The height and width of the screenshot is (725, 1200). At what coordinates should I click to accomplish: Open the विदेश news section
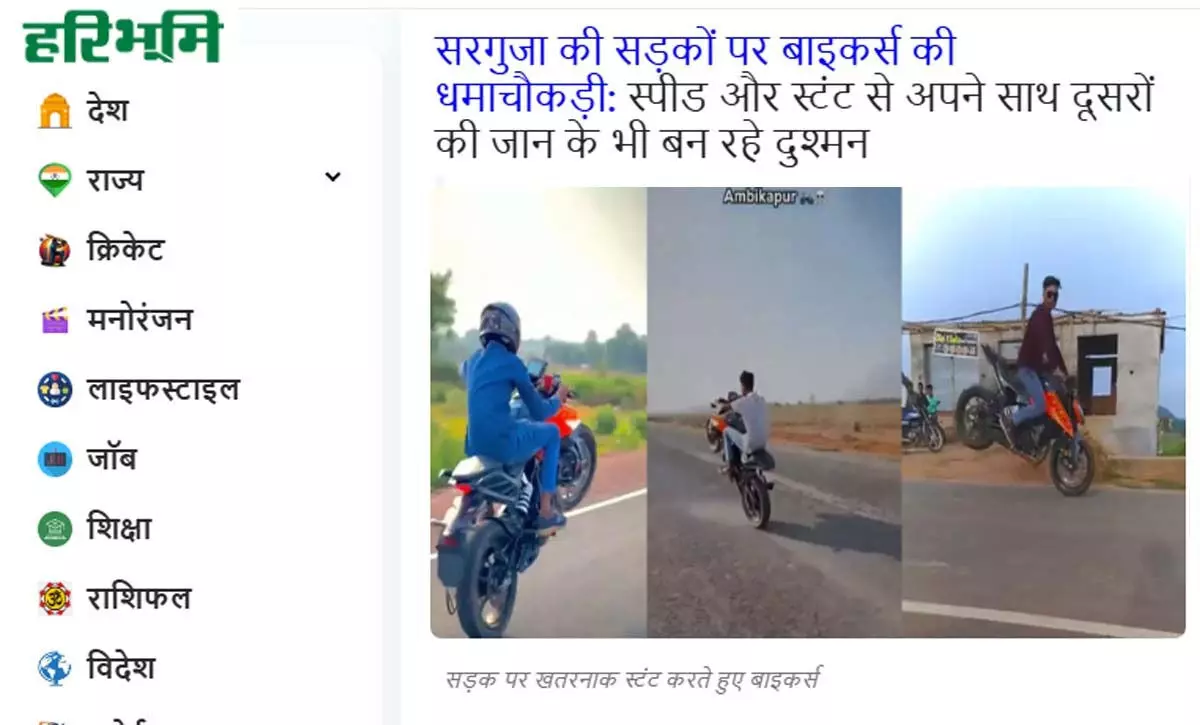pos(120,667)
